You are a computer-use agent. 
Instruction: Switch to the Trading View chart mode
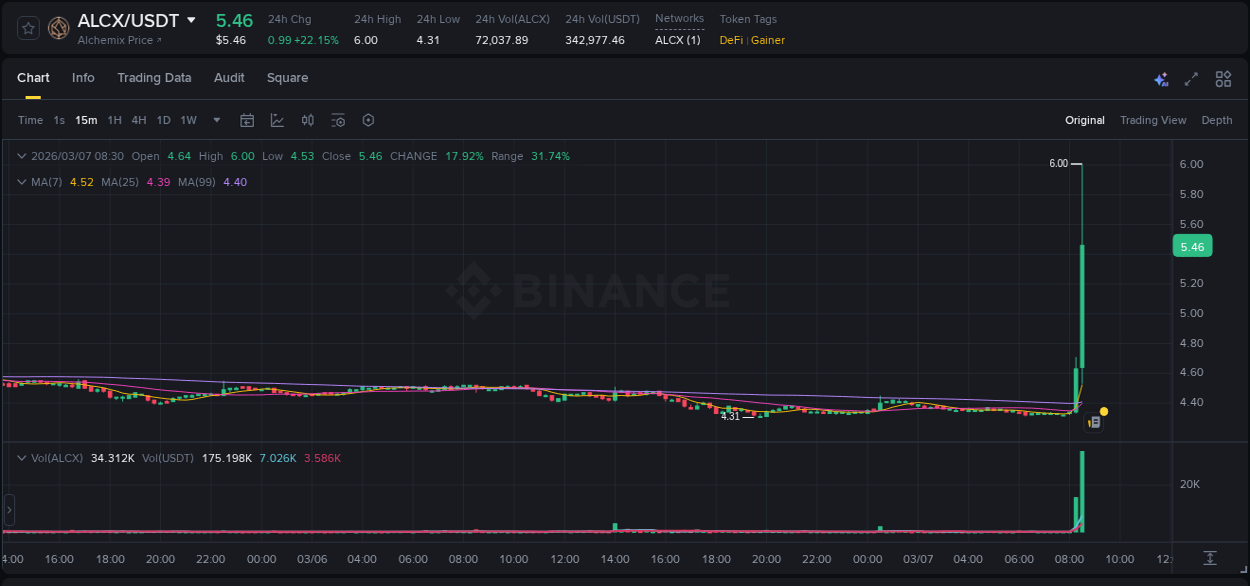coord(1153,120)
